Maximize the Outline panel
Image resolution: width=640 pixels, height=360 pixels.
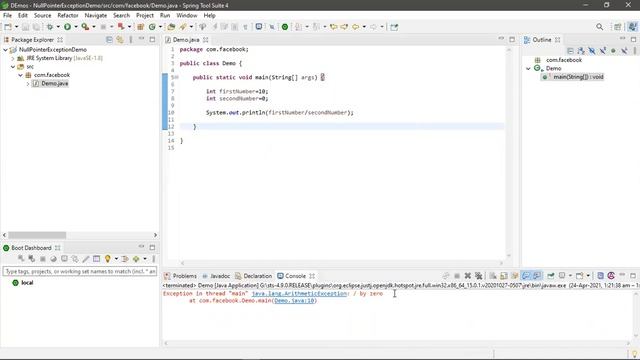(x=633, y=40)
